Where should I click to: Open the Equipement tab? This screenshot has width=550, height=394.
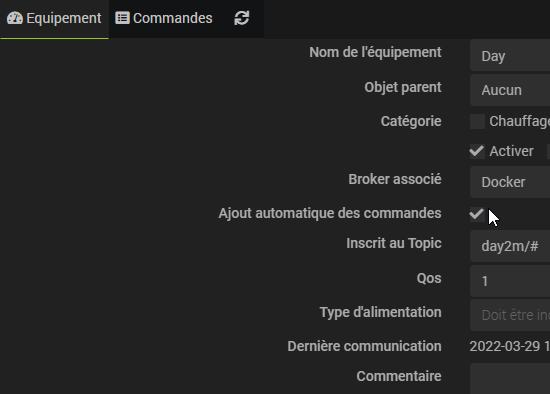54,18
